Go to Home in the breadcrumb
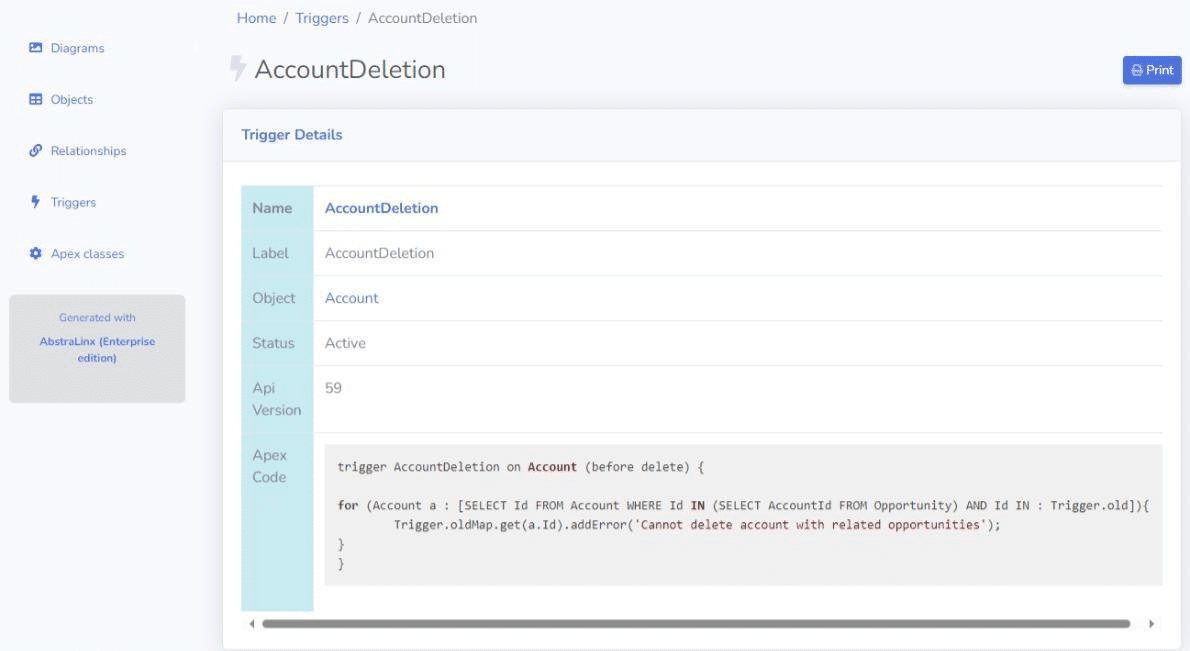 (255, 18)
